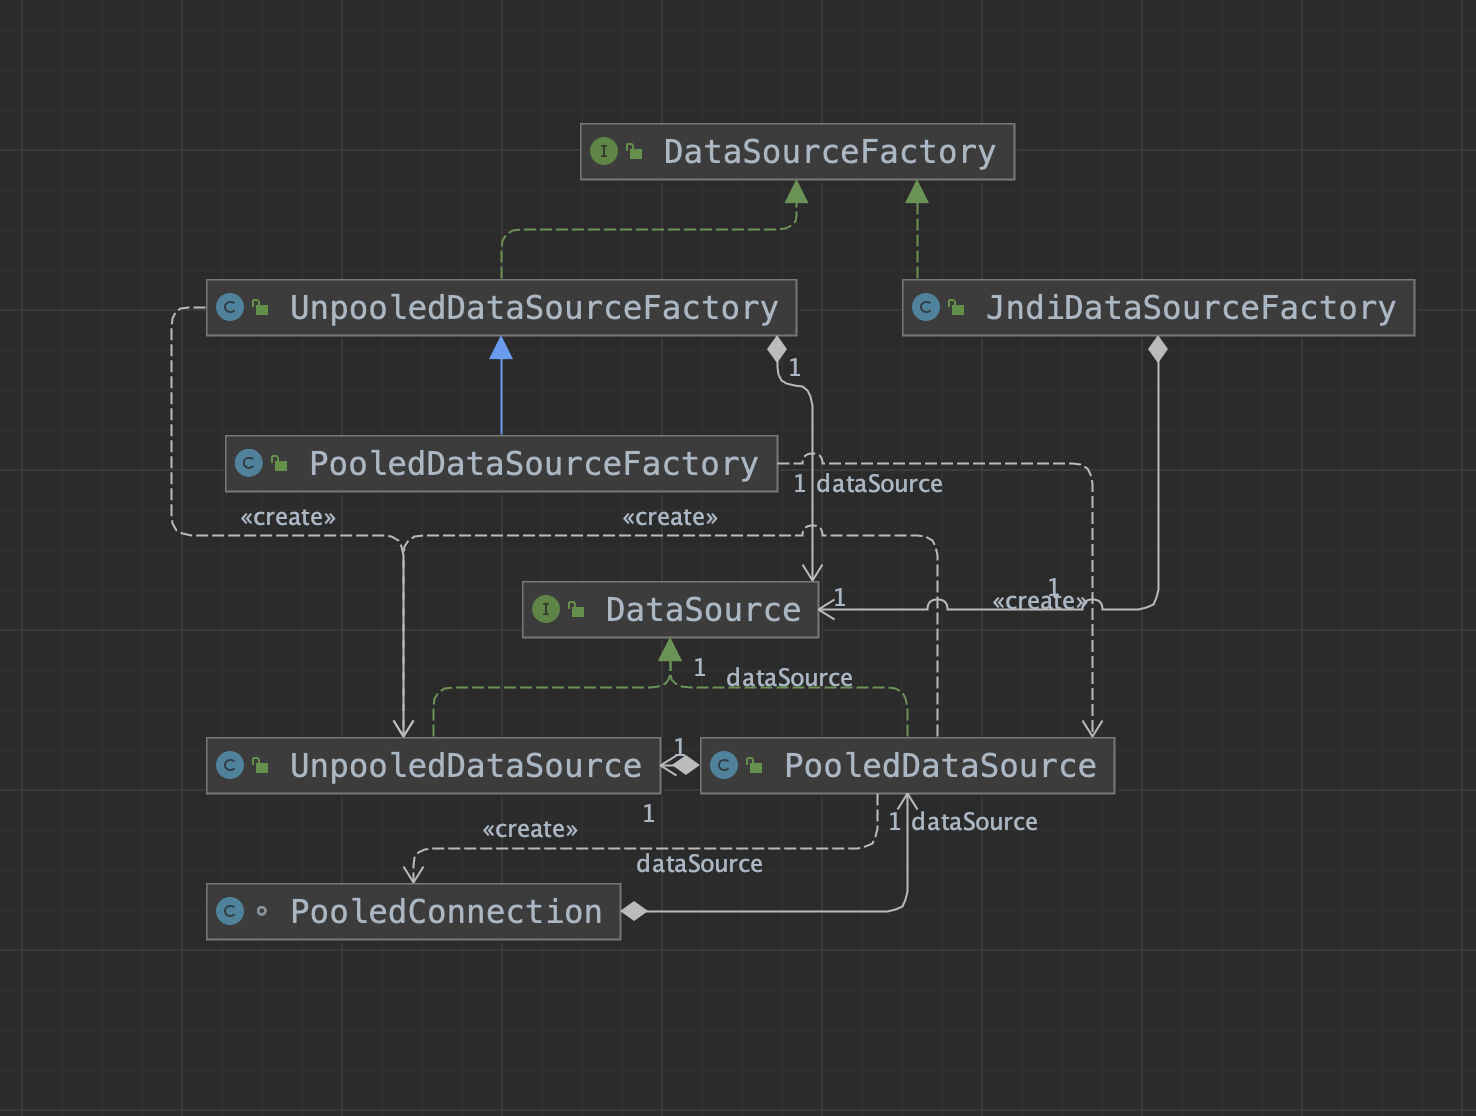Select the UnpooledDataSource class name text
The height and width of the screenshot is (1116, 1476).
click(x=465, y=766)
